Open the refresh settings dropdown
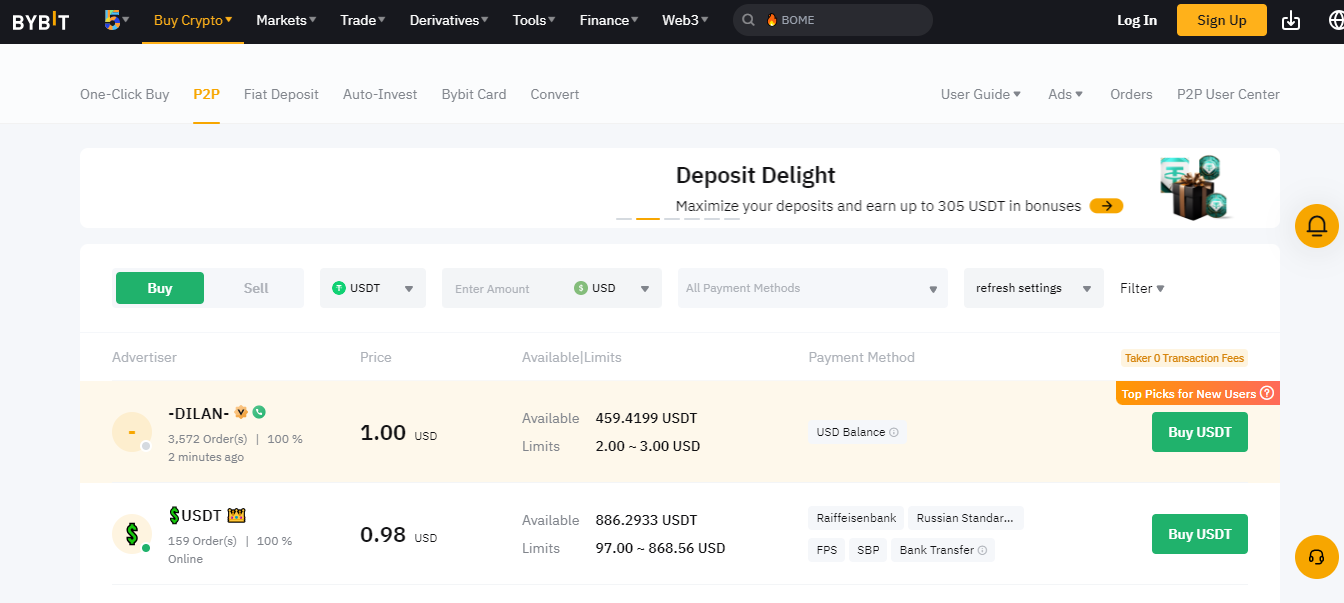Viewport: 1344px width, 603px height. (x=1034, y=288)
